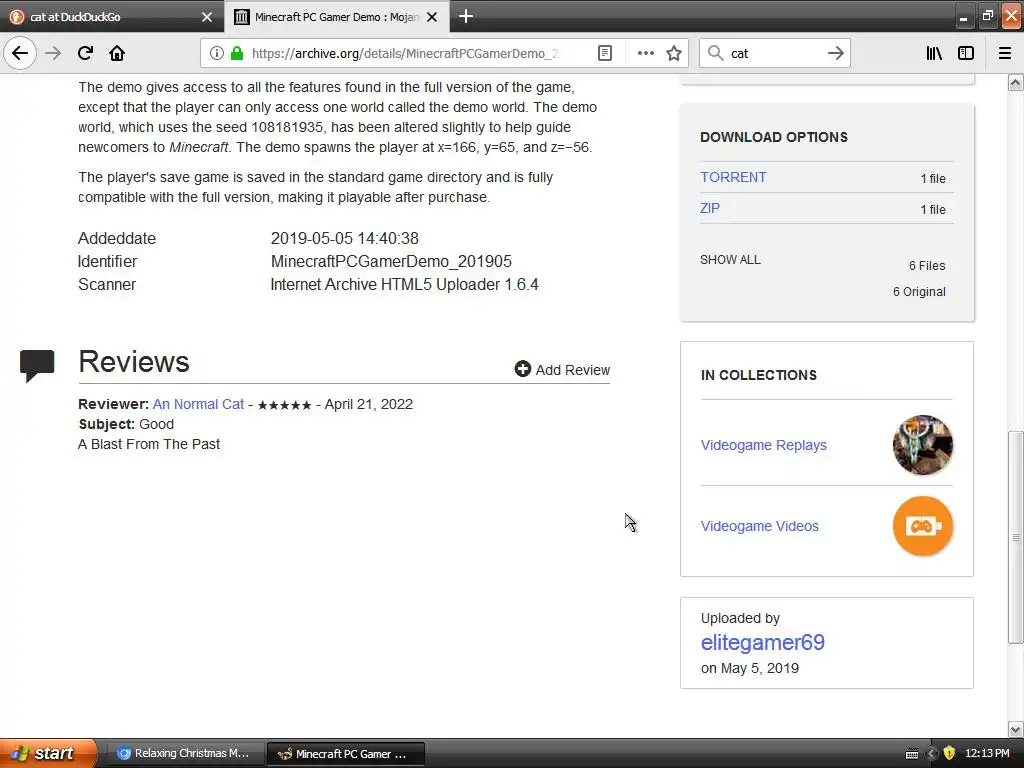Reload the current page
This screenshot has width=1024, height=768.
point(85,53)
